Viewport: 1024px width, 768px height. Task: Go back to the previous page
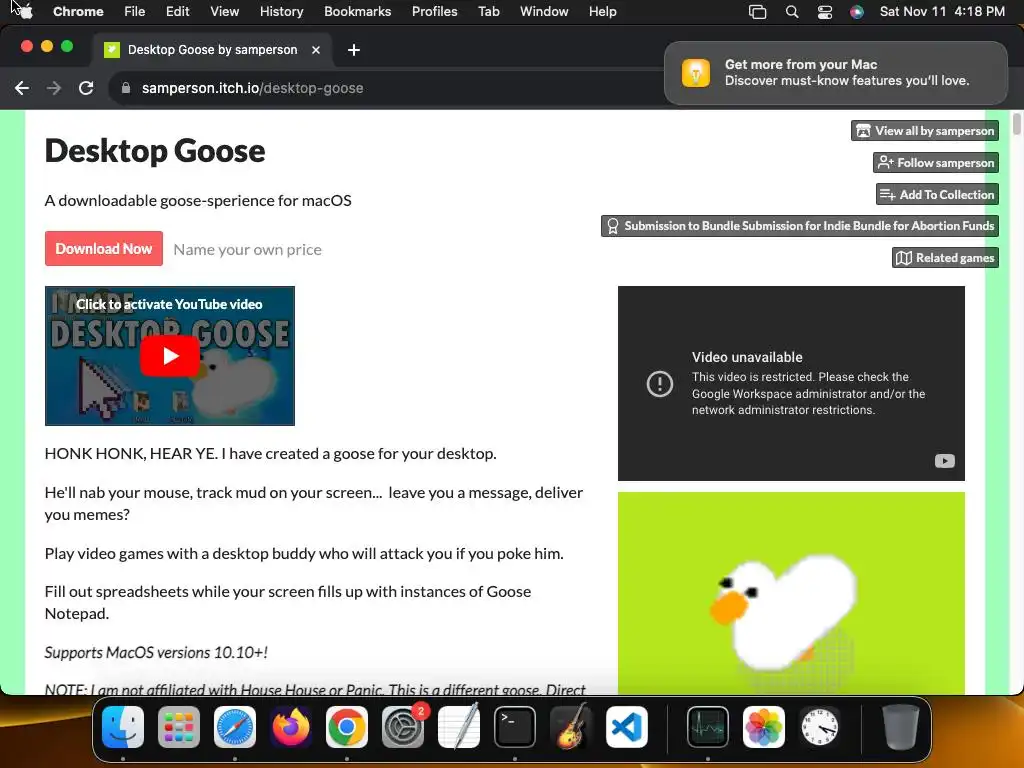click(x=22, y=88)
